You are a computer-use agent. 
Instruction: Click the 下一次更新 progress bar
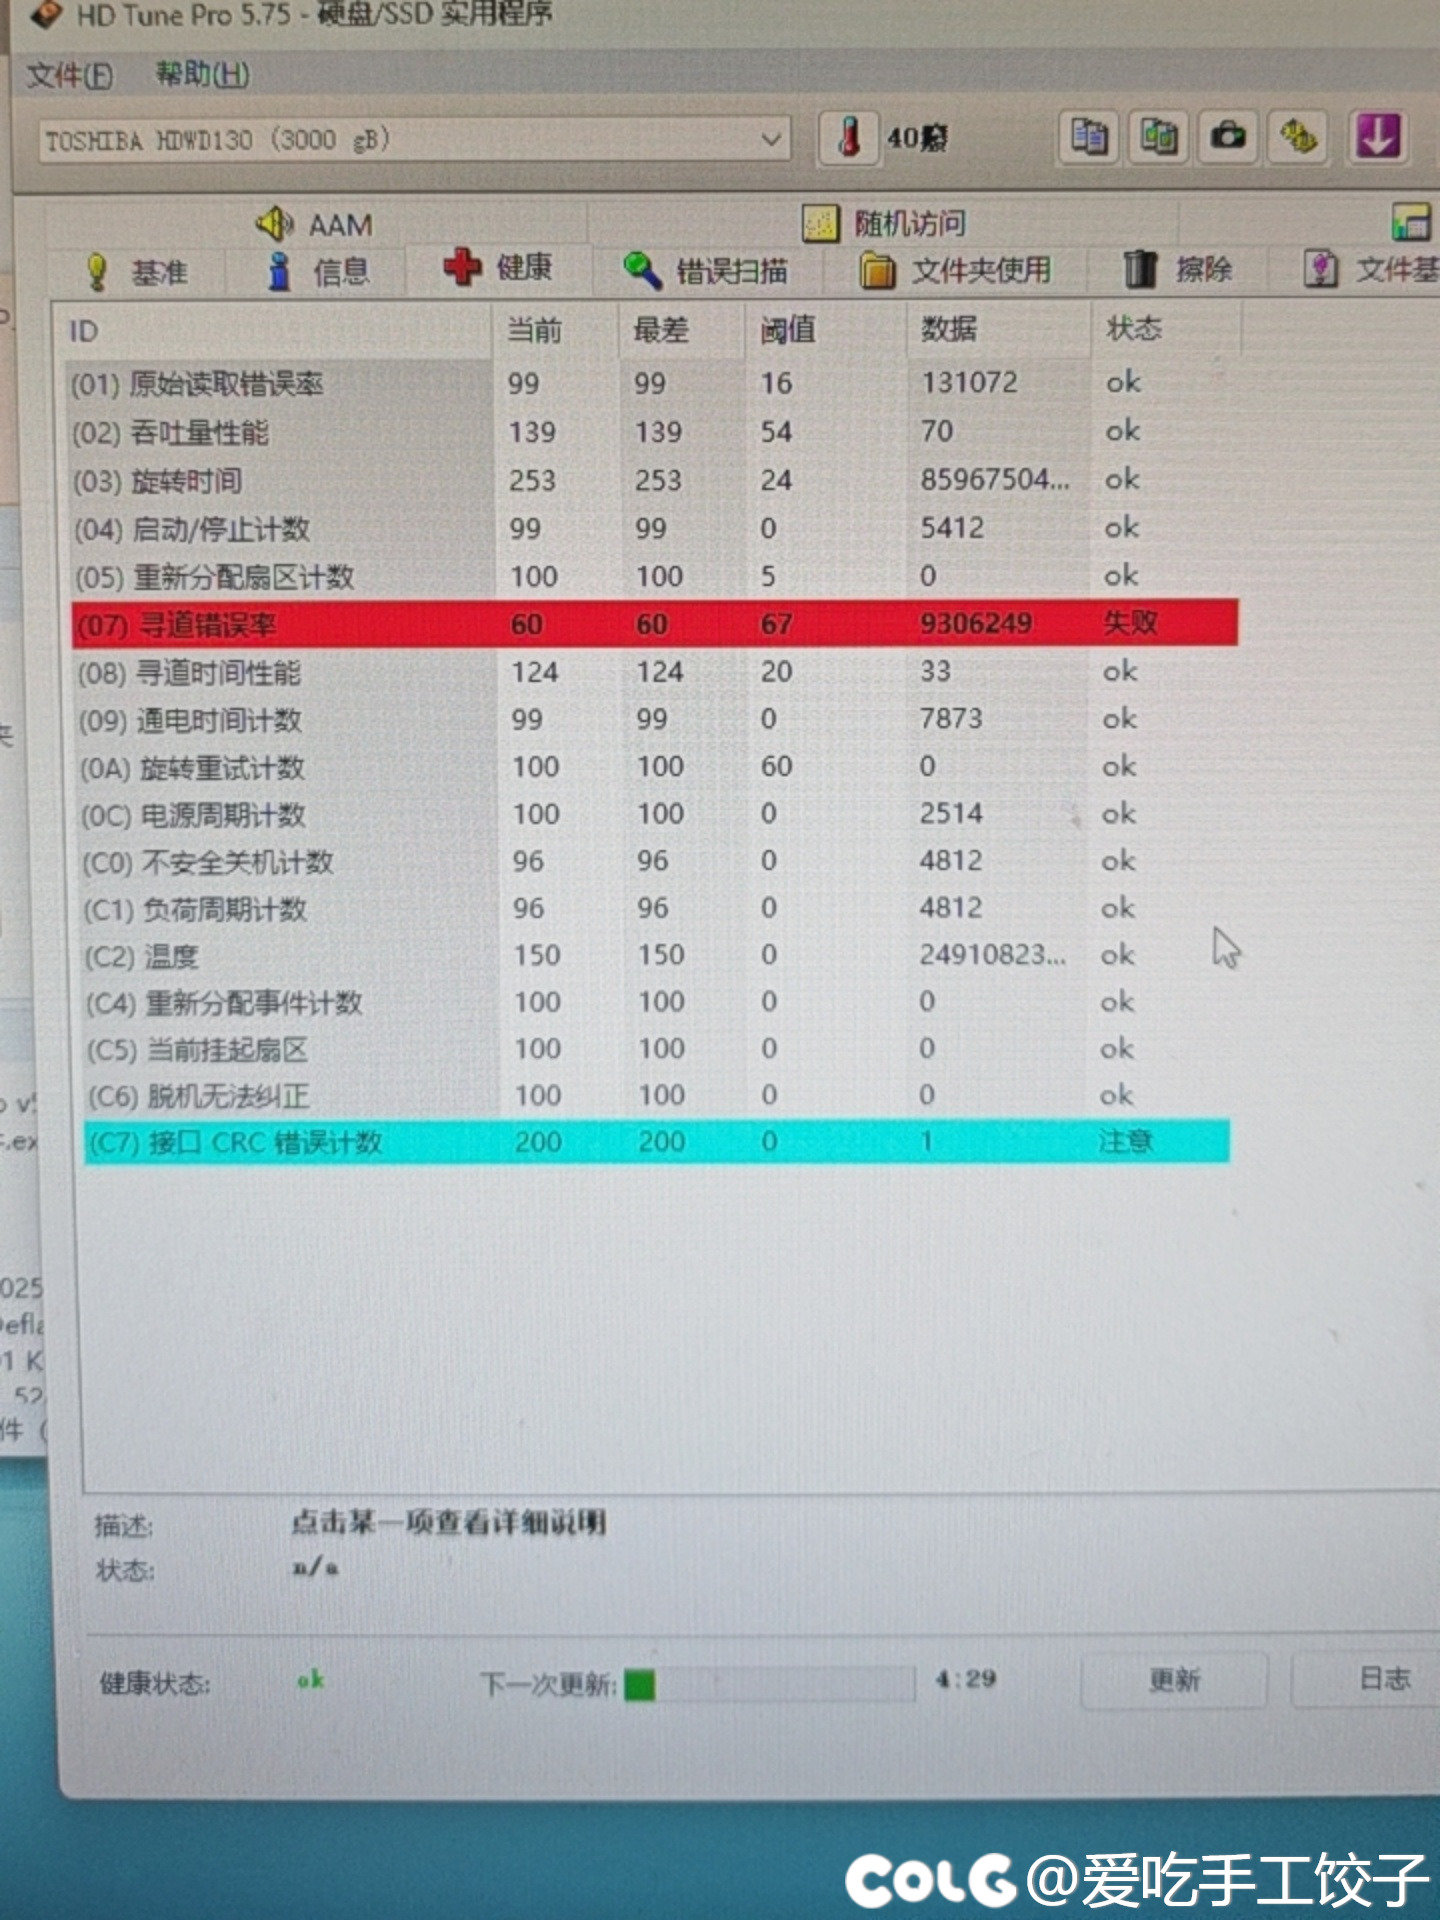click(x=768, y=1685)
